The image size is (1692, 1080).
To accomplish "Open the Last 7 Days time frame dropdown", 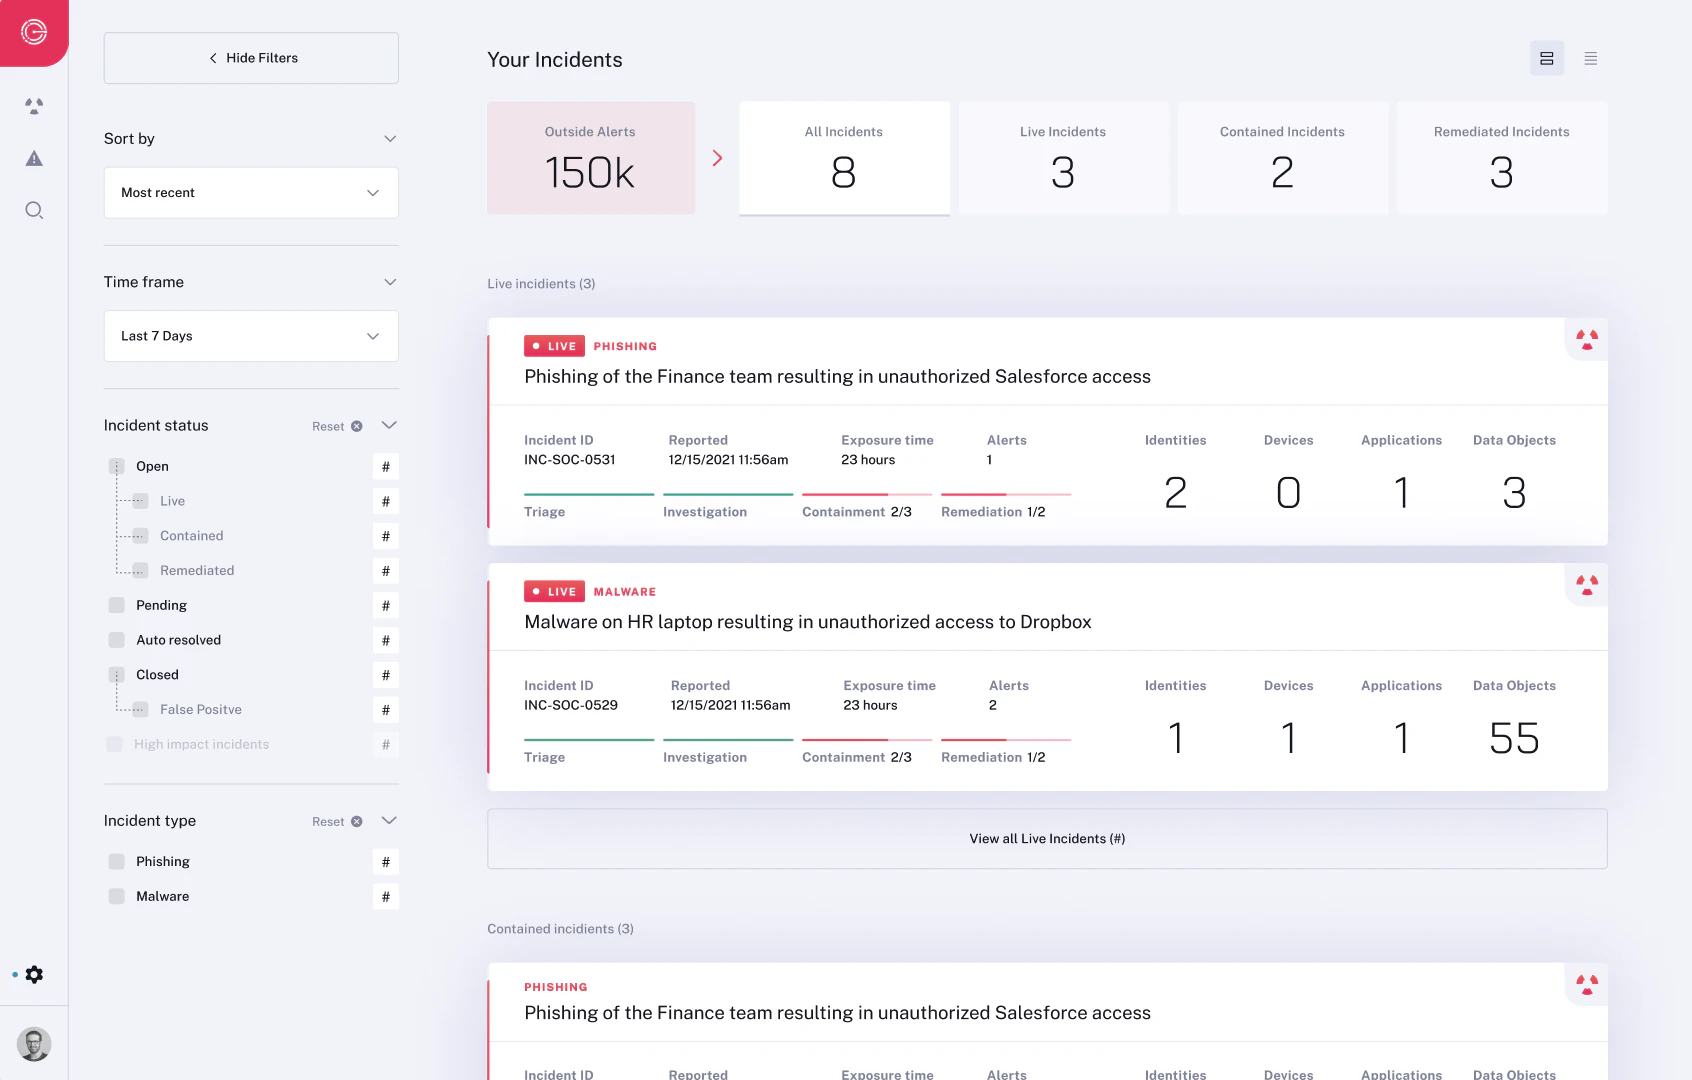I will click(x=250, y=336).
